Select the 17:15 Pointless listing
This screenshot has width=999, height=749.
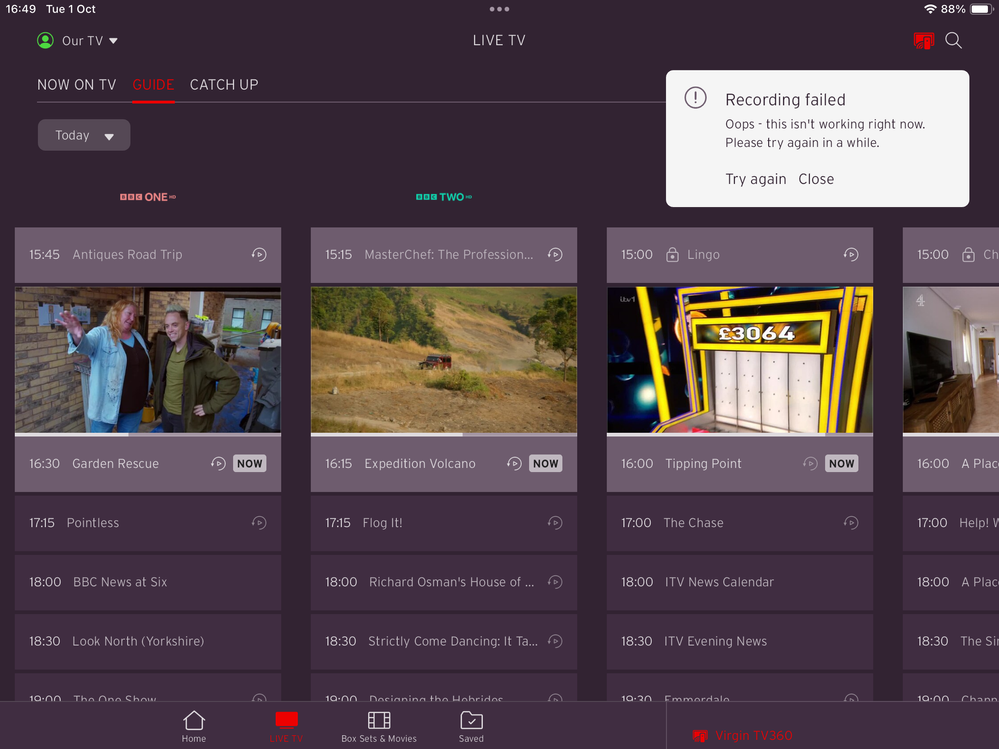148,523
